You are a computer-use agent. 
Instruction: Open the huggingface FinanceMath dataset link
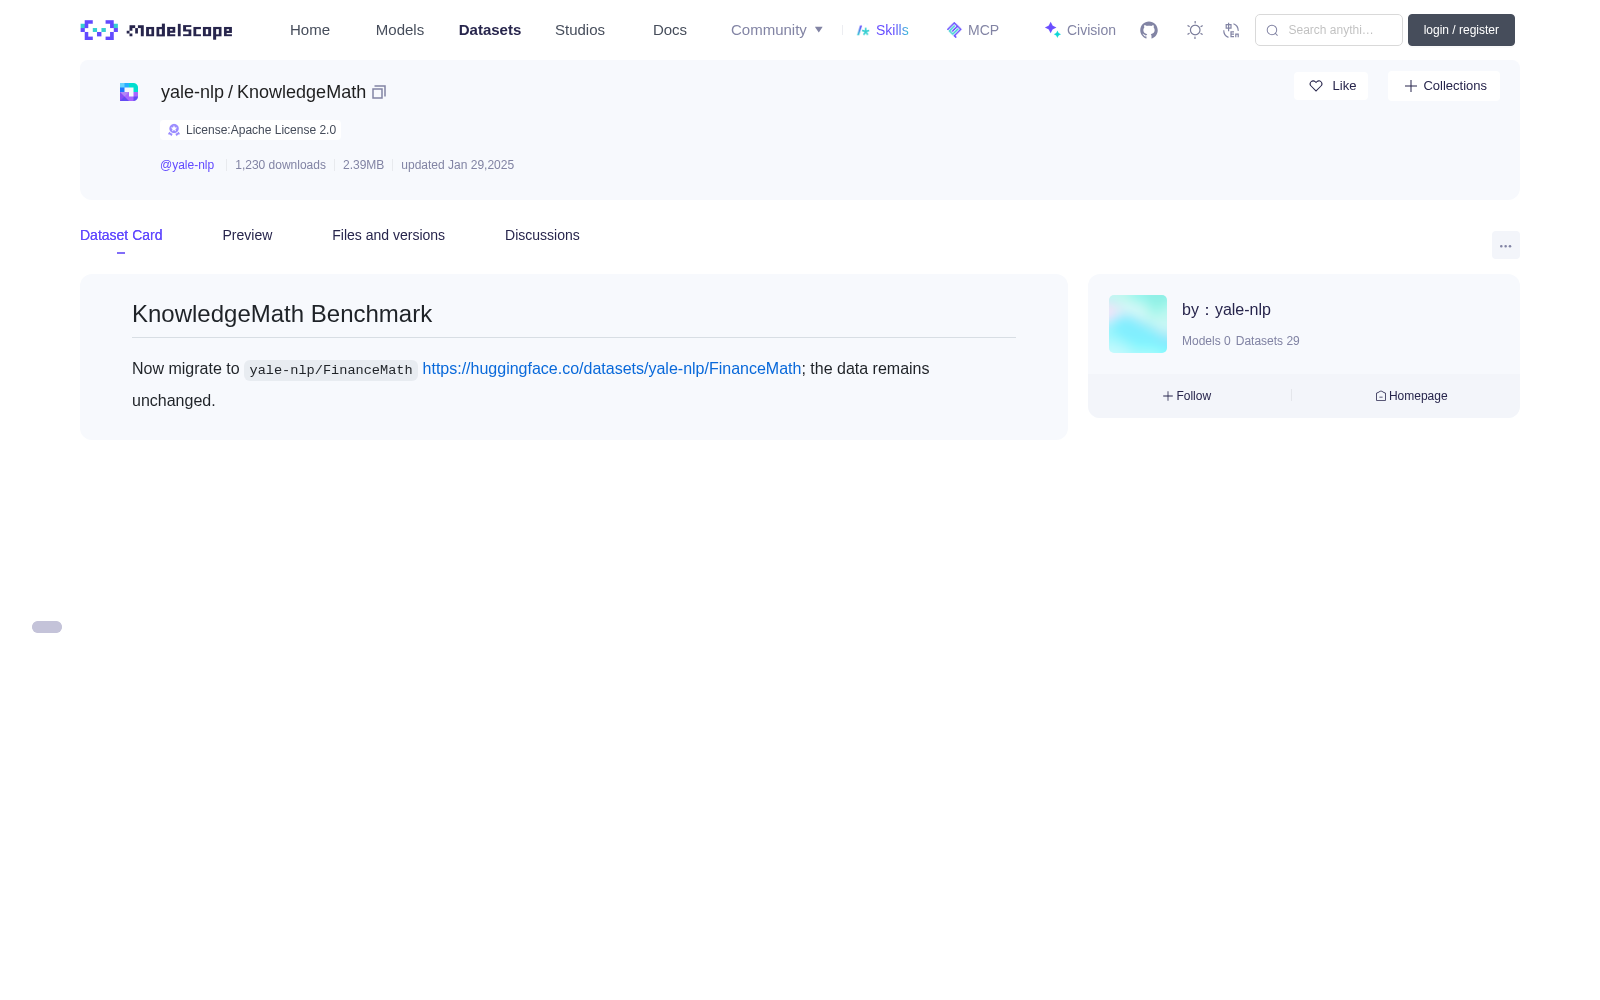[612, 369]
